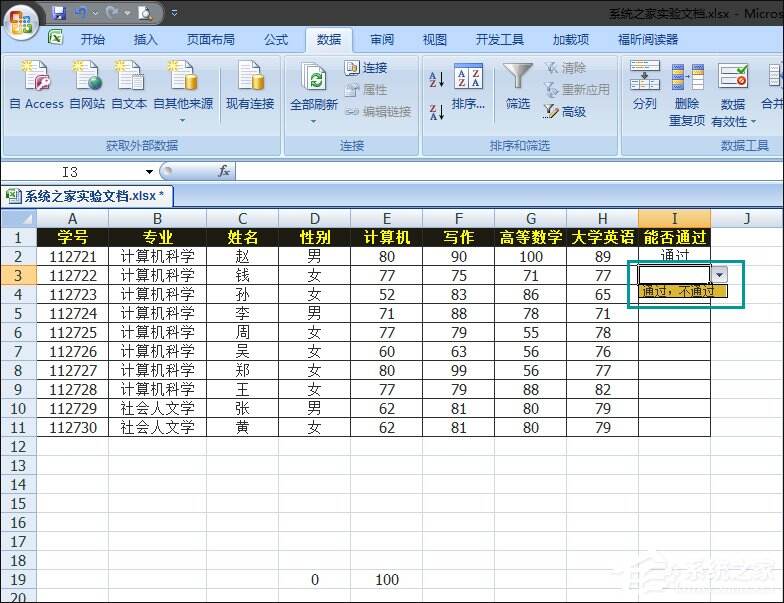
Task: Open the custom sort dialog (排序)
Action: coord(468,86)
